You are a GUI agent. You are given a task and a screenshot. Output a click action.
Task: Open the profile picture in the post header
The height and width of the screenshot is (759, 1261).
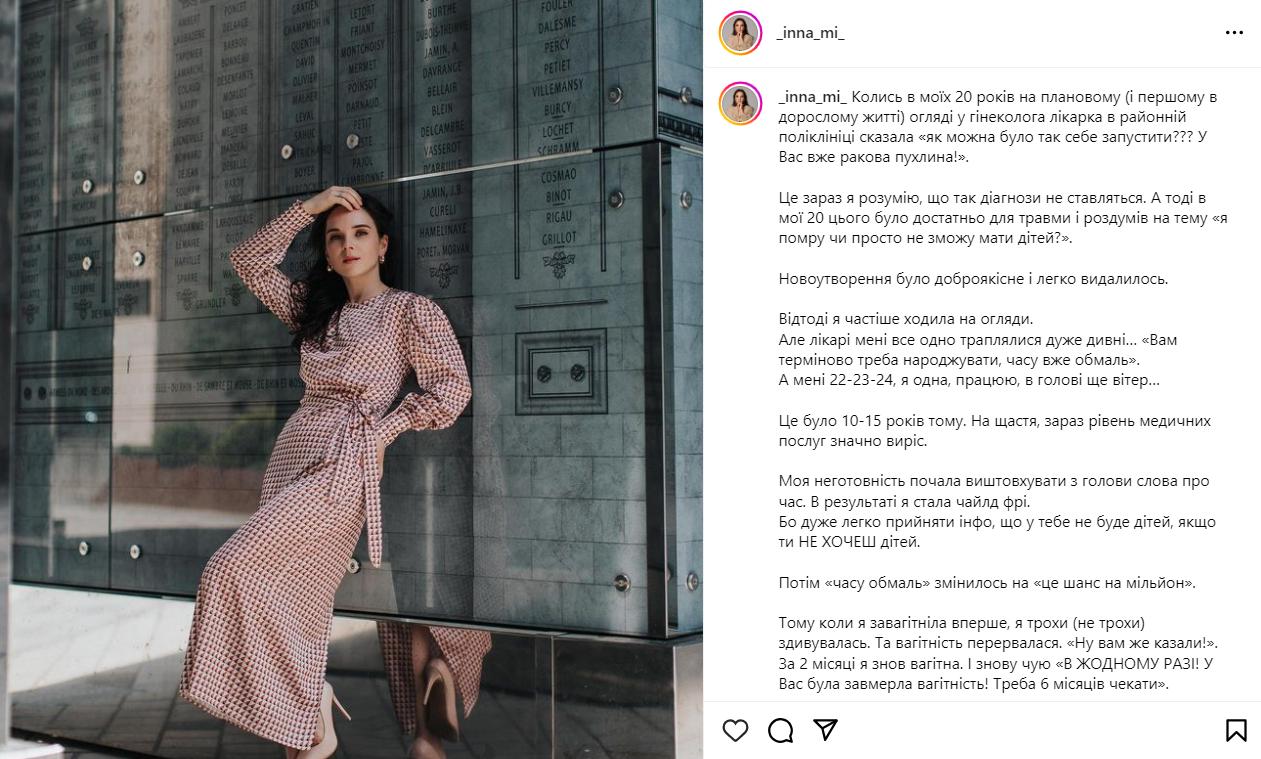point(741,33)
